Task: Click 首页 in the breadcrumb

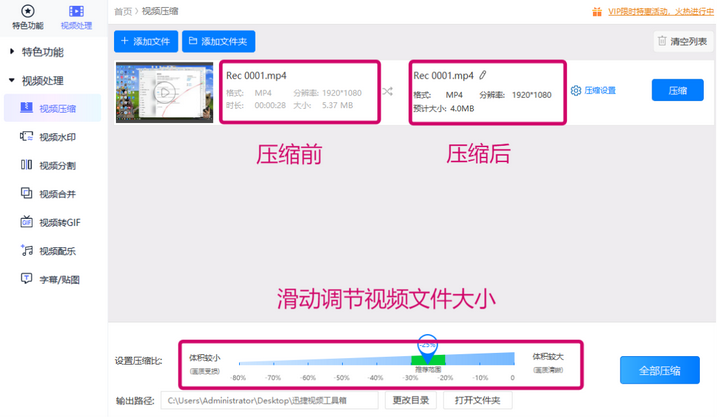Action: (x=123, y=11)
